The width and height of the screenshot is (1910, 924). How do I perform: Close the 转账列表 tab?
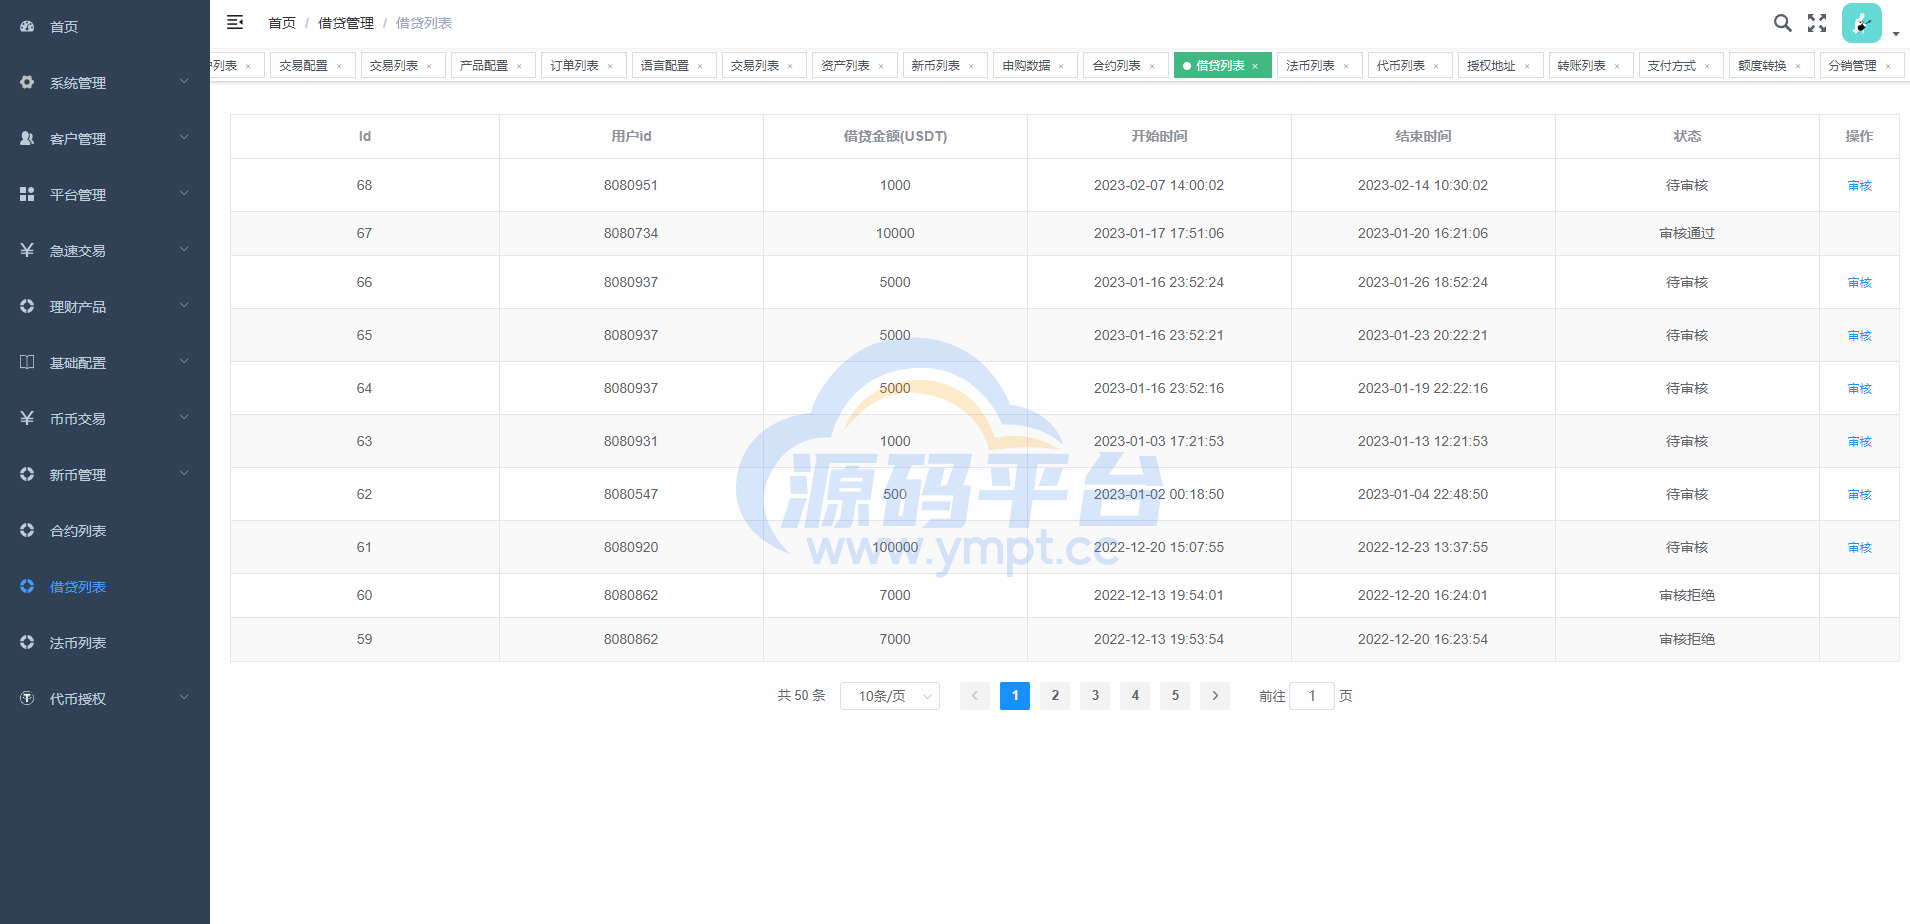(1617, 66)
